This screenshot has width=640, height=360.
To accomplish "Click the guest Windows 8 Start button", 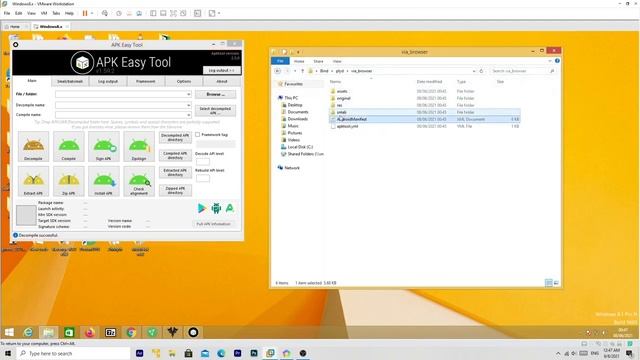I will pos(9,332).
